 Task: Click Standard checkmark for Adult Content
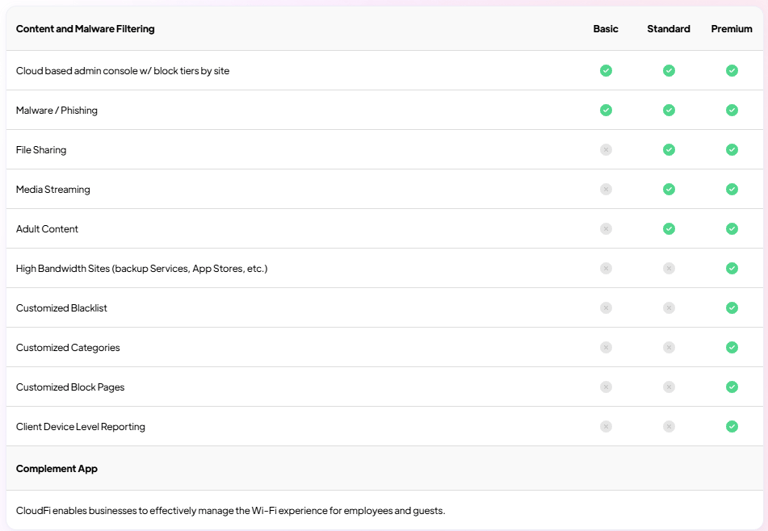pos(669,229)
